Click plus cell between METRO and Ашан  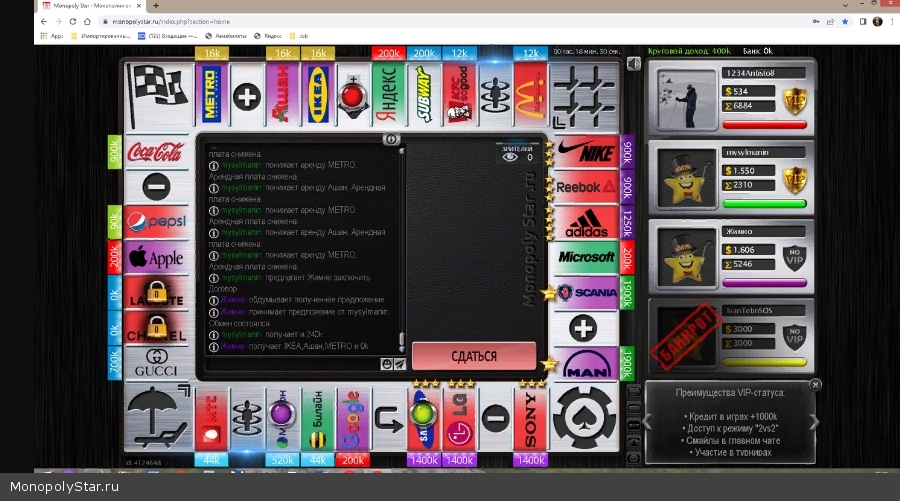coord(247,96)
